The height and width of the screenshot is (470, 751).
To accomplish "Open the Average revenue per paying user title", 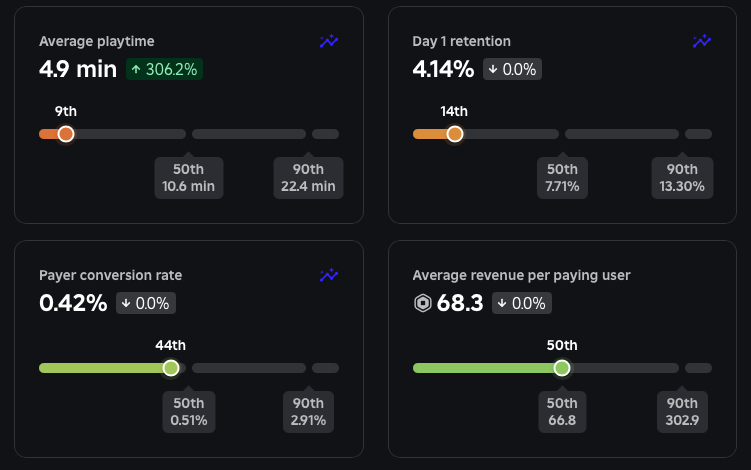I will pos(521,275).
